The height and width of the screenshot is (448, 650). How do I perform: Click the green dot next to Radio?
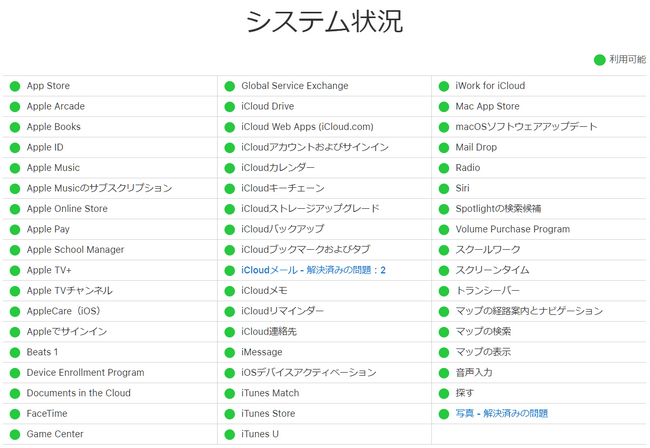pos(444,168)
